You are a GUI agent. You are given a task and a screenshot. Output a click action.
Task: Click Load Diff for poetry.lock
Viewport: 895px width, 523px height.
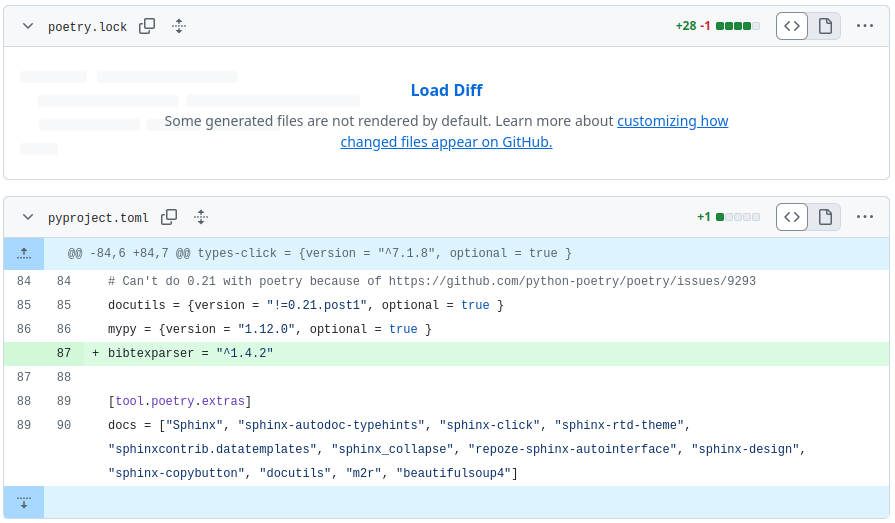[446, 91]
